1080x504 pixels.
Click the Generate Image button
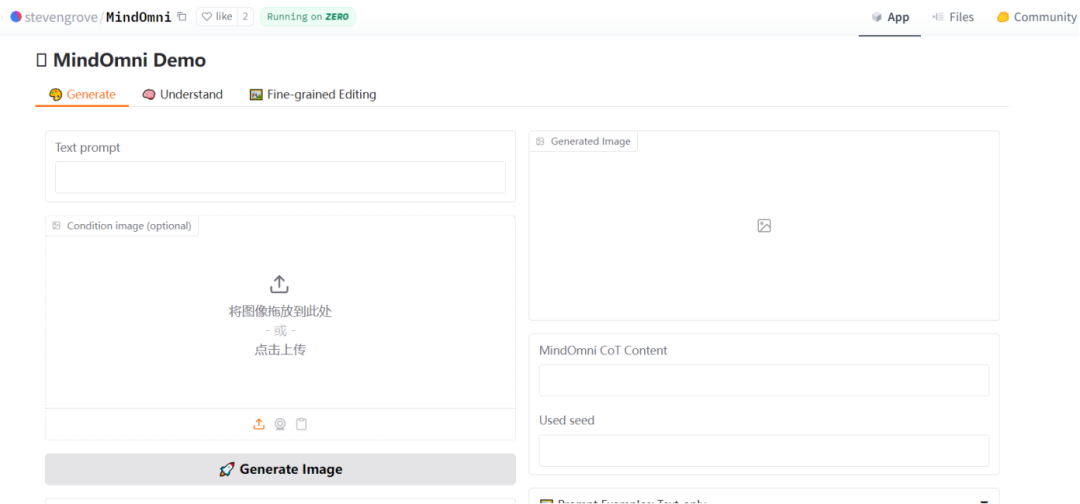(280, 469)
